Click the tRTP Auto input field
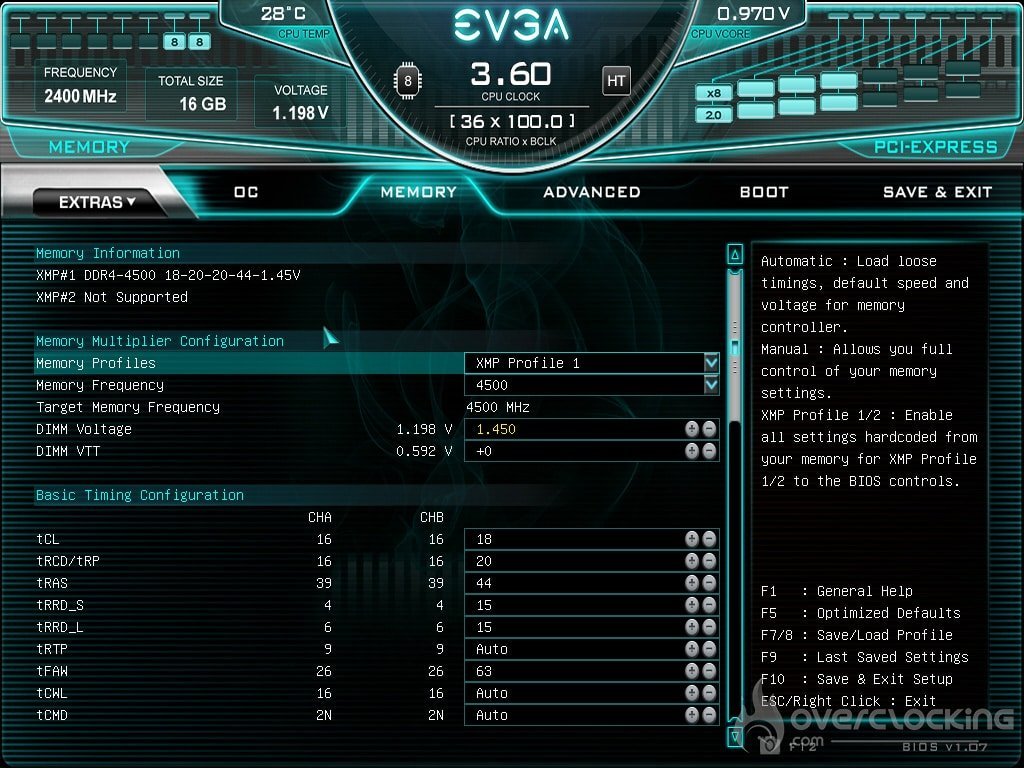 coord(592,649)
